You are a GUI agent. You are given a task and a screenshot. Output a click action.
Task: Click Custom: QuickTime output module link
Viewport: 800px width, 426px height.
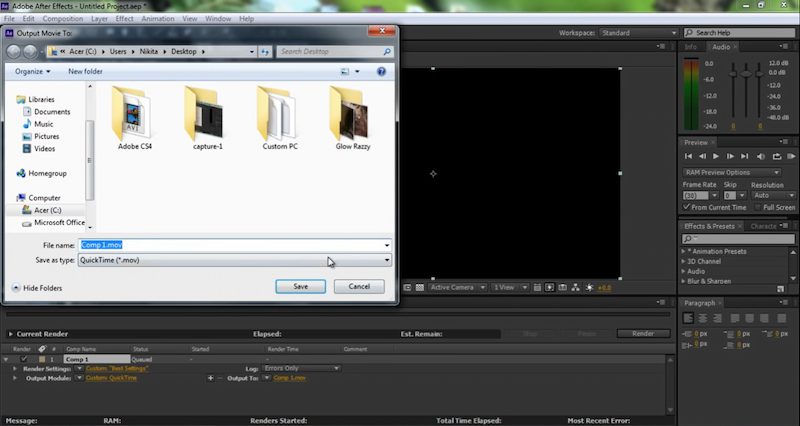click(111, 378)
